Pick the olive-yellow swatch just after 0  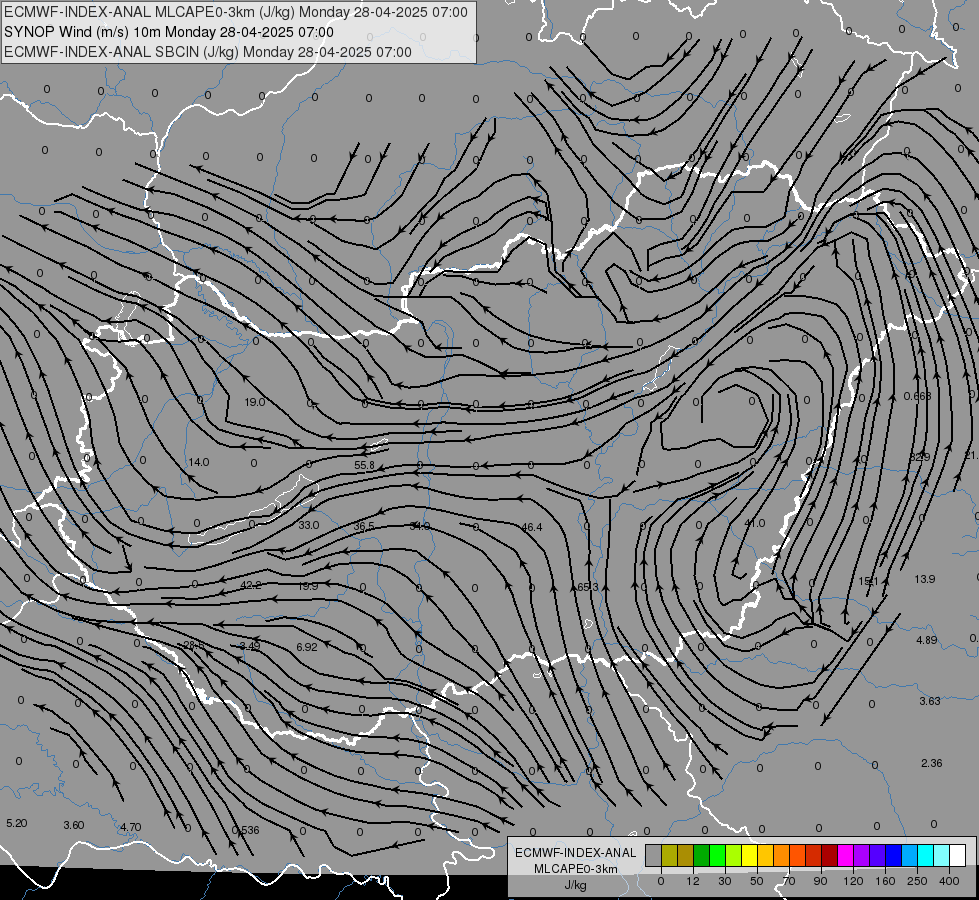[x=669, y=855]
